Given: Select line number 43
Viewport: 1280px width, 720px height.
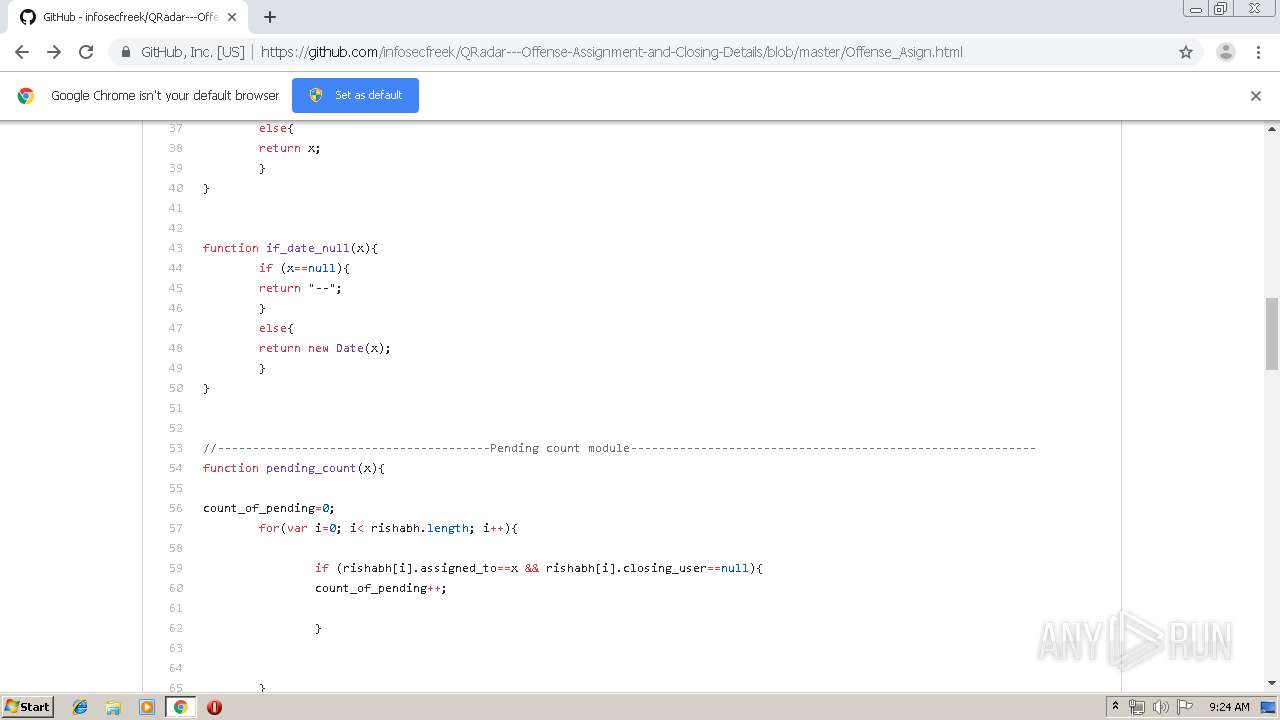Looking at the screenshot, I should click(x=176, y=248).
